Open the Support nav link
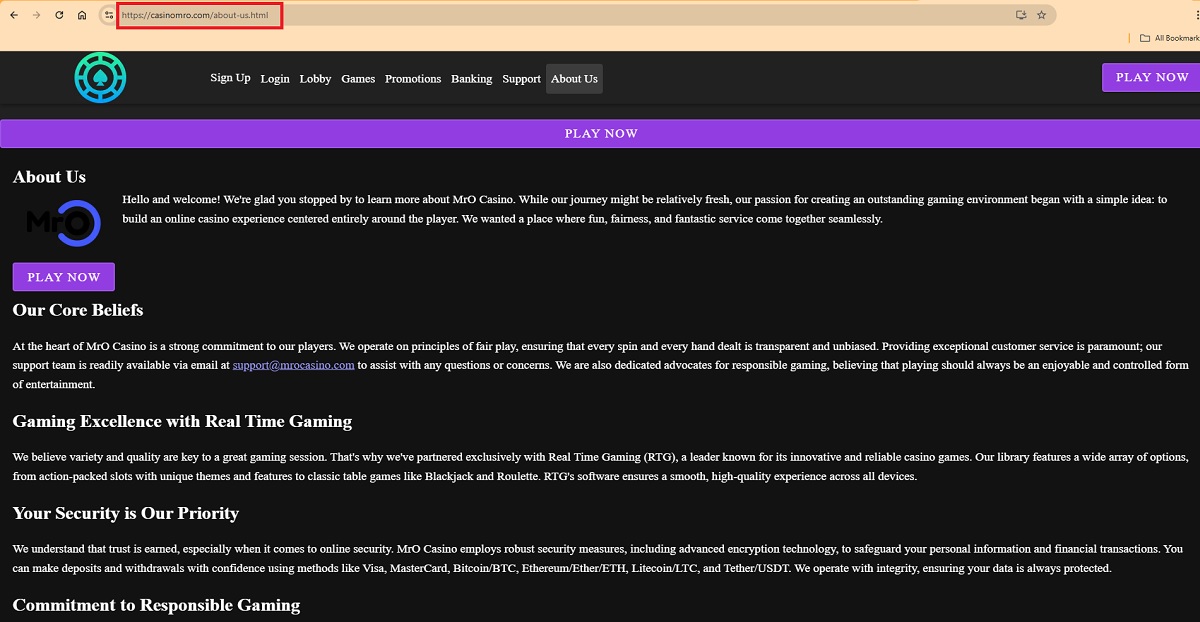Screen dimensions: 1200x622 point(521,79)
